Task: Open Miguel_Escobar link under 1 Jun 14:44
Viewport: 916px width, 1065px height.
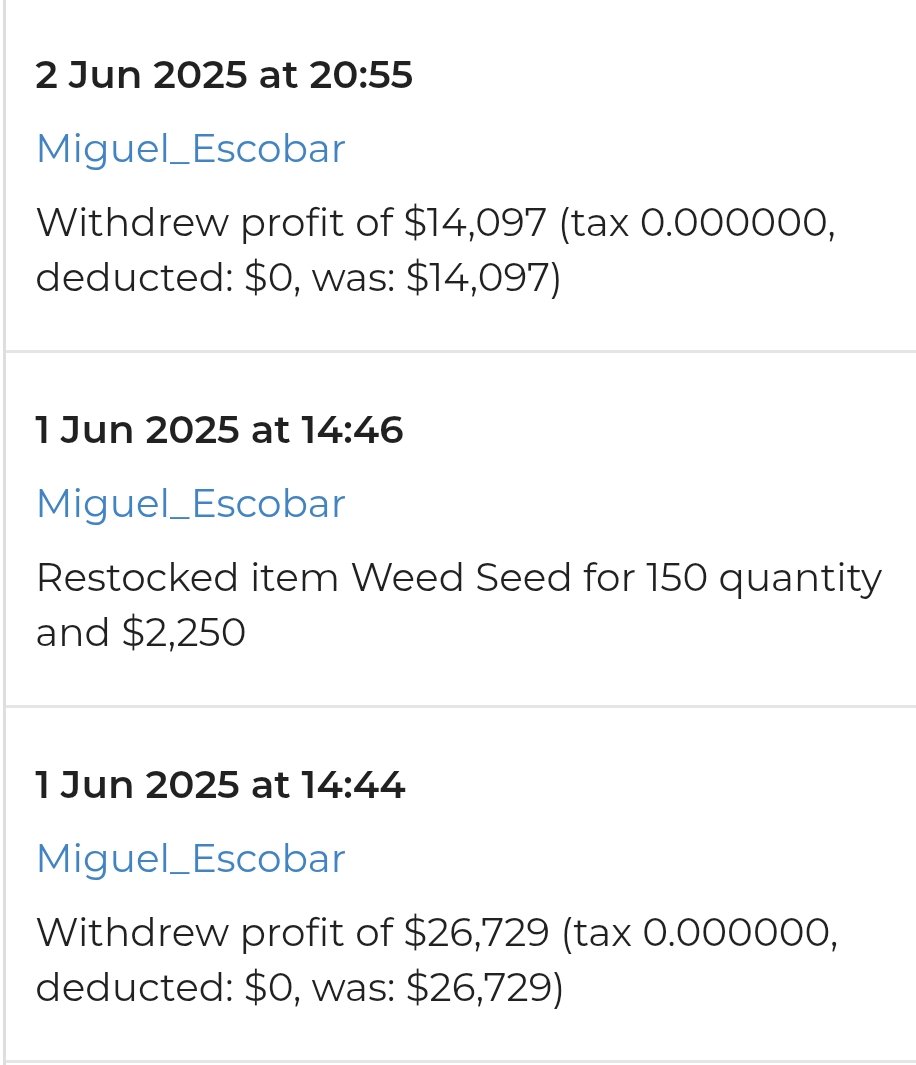Action: [191, 859]
